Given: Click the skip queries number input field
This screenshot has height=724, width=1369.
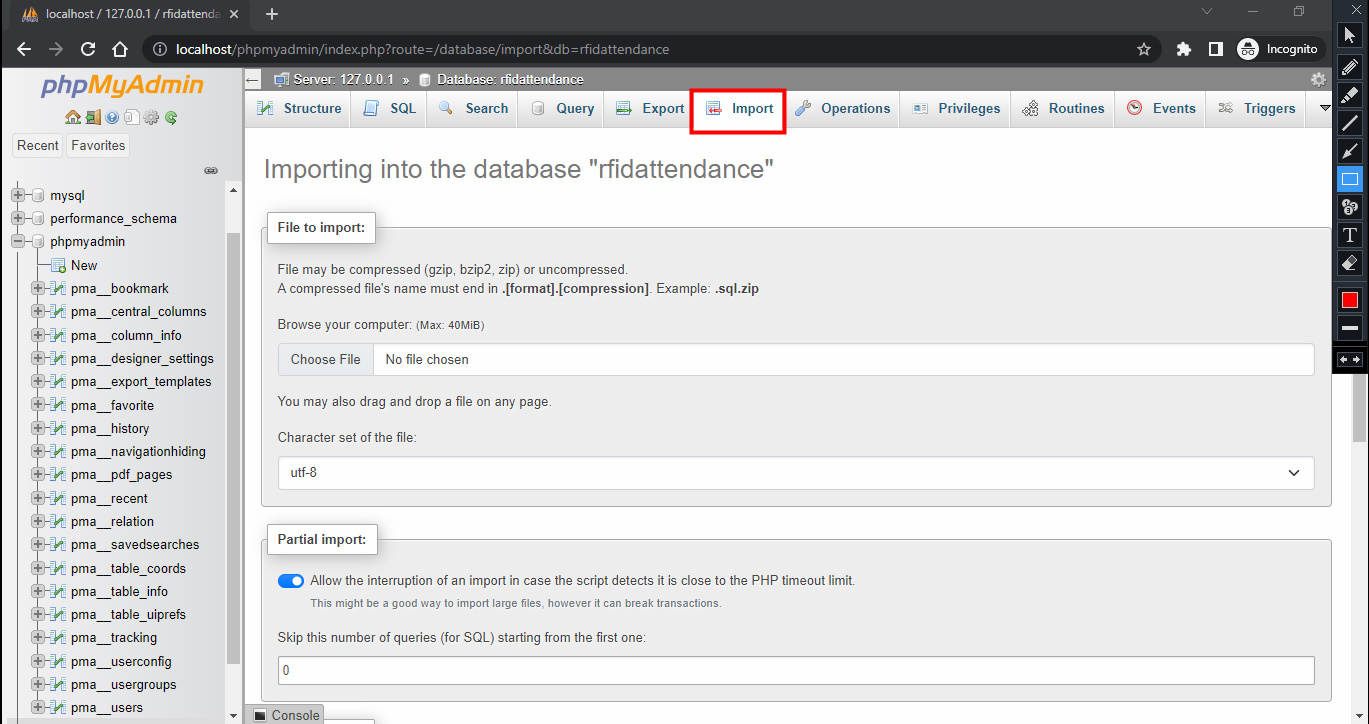Looking at the screenshot, I should (x=795, y=671).
